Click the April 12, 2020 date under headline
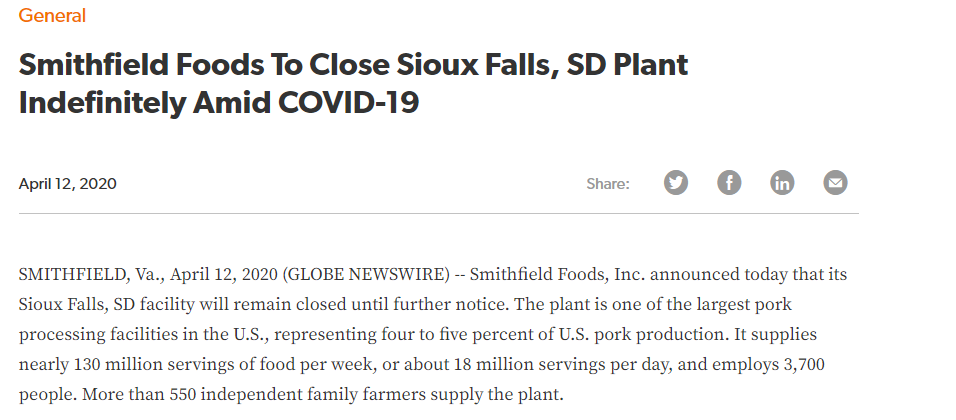 68,183
